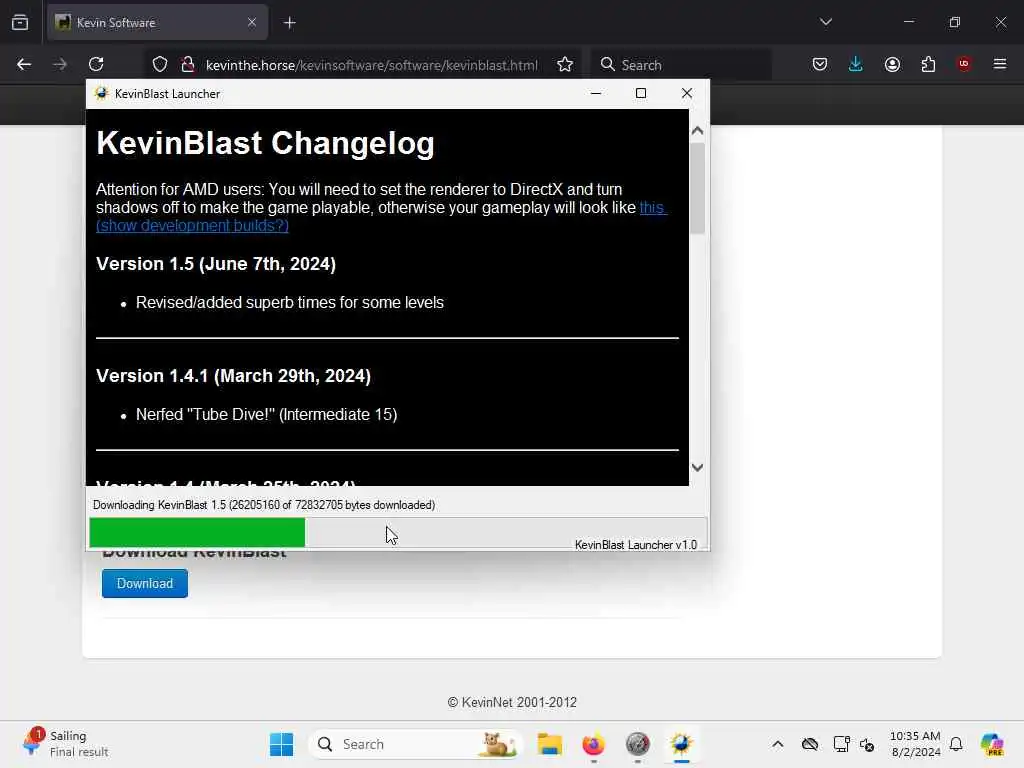Click the 'KevinBlast Changelog' title
The image size is (1024, 768).
[x=265, y=143]
